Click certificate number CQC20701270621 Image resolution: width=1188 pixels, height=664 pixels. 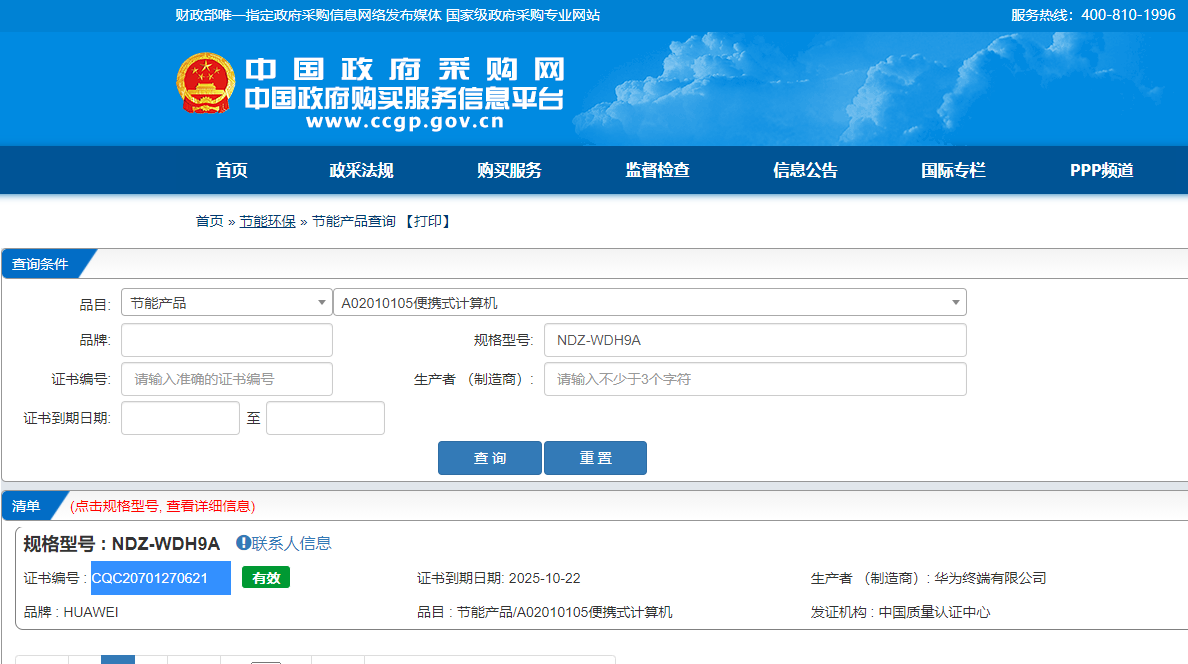click(x=150, y=578)
